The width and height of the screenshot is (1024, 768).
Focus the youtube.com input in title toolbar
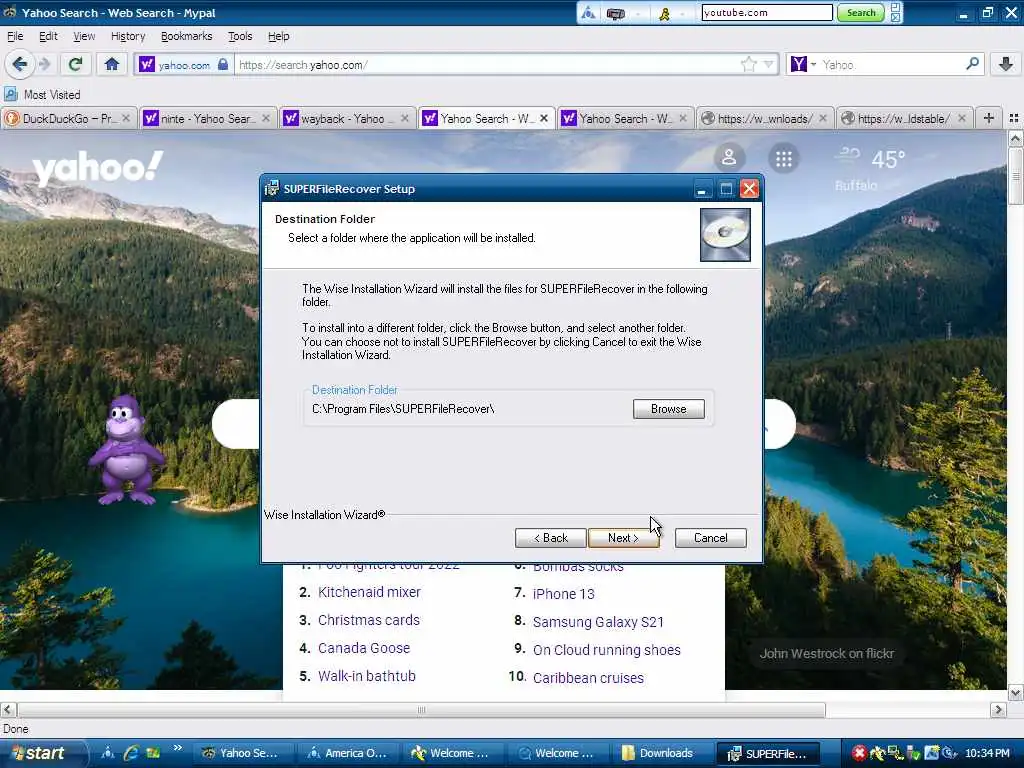tap(767, 12)
